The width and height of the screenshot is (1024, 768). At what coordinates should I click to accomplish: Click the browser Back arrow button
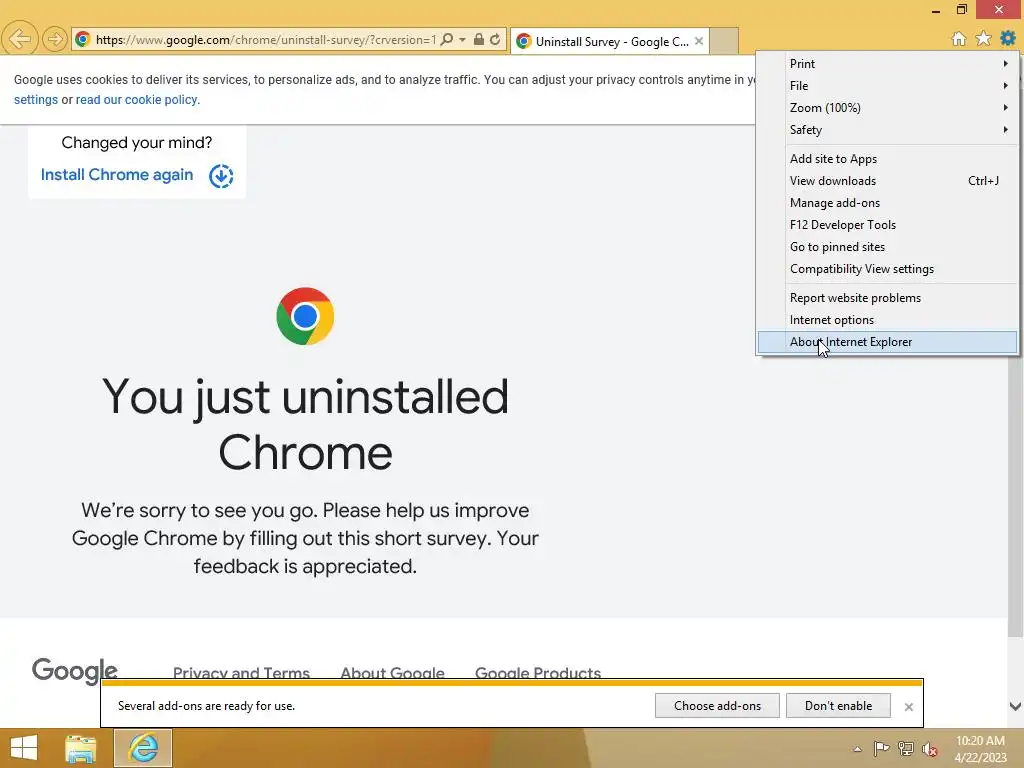20,39
